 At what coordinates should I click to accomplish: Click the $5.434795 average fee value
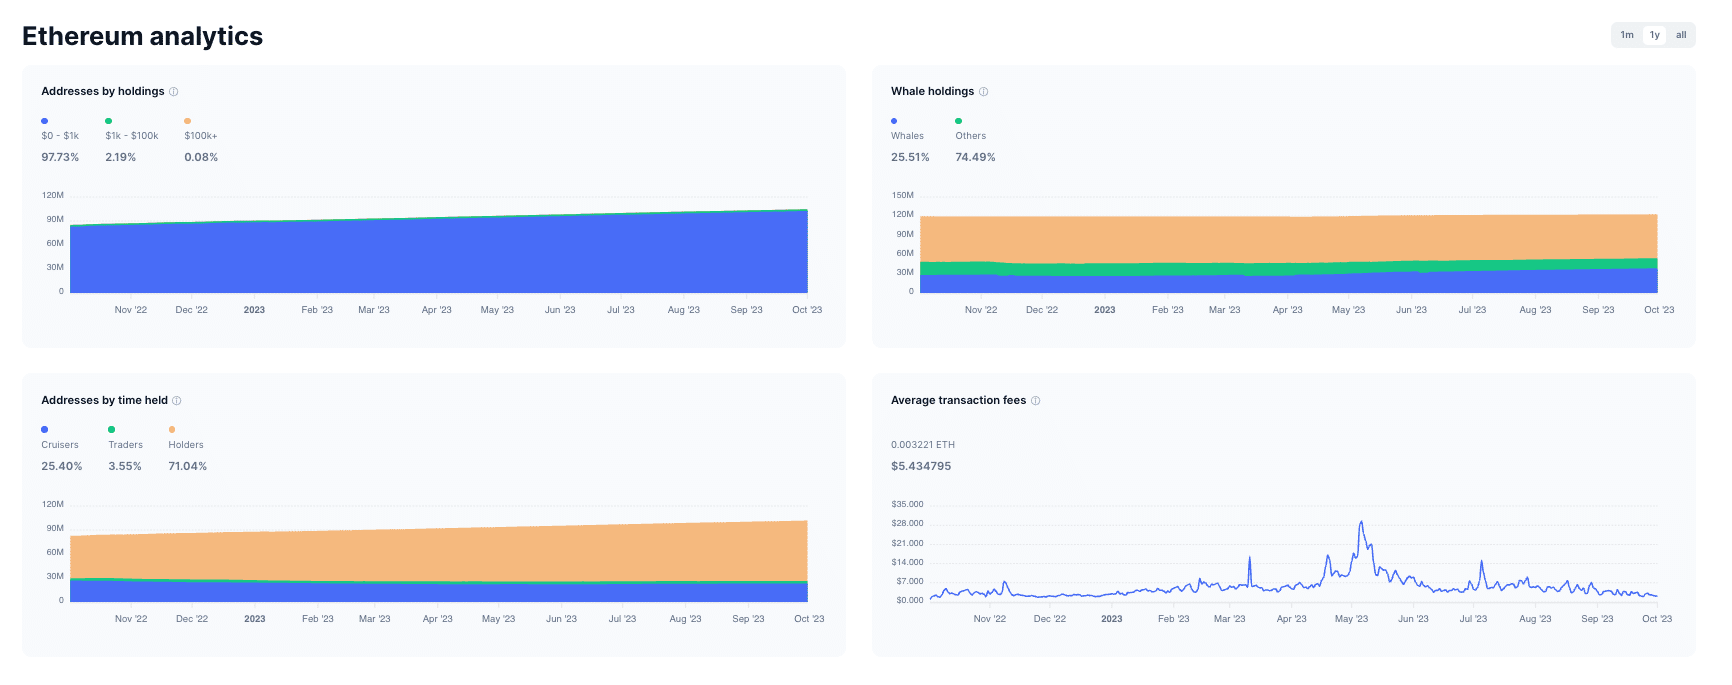click(x=921, y=466)
